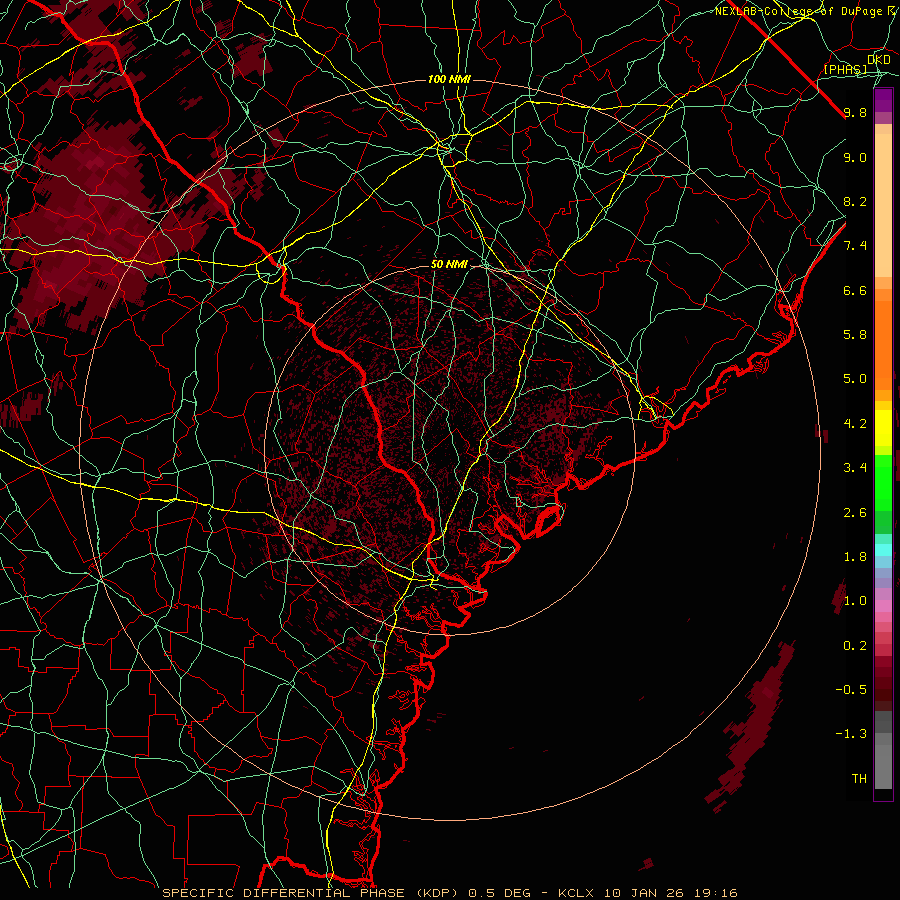Click the -0.5 scale value

(851, 690)
